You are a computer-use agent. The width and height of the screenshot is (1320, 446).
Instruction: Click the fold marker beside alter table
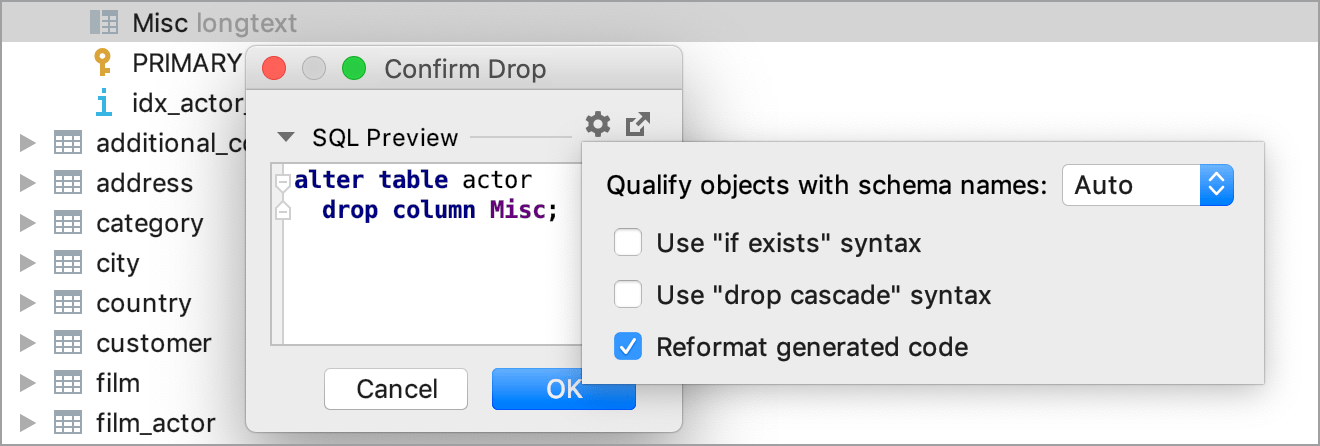click(x=282, y=182)
